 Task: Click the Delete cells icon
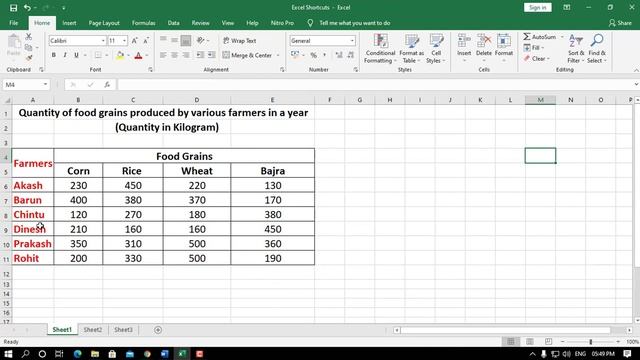coord(484,41)
